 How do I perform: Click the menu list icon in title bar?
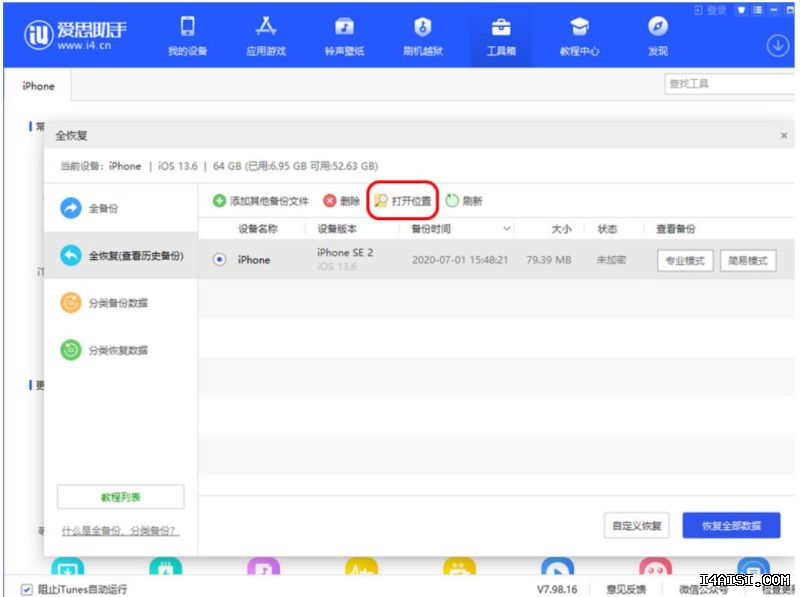pyautogui.click(x=758, y=10)
